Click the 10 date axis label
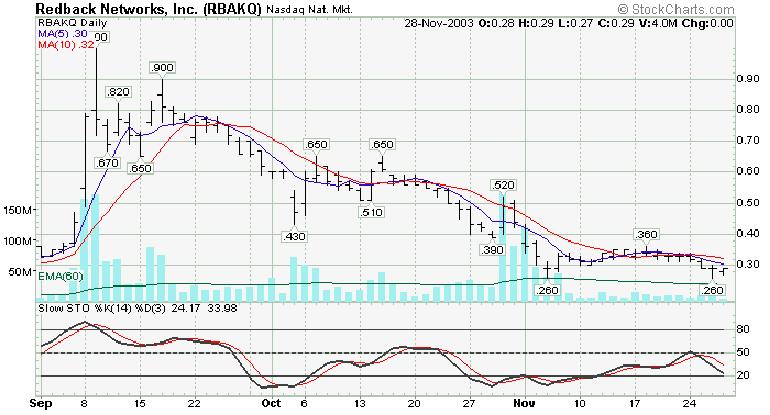This screenshot has height=415, width=770. [580, 403]
